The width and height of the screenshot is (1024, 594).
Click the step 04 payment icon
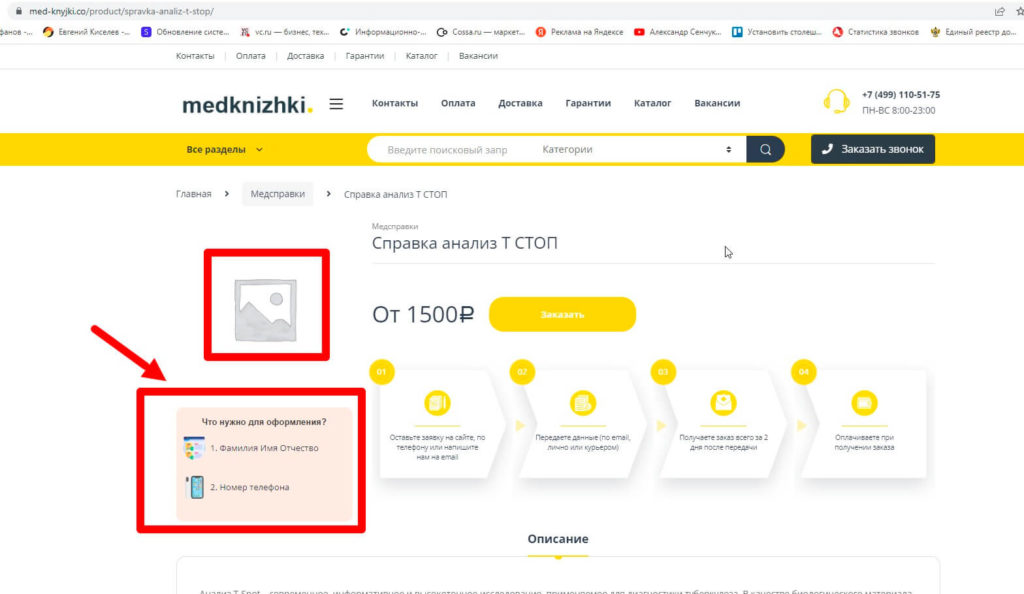click(864, 403)
